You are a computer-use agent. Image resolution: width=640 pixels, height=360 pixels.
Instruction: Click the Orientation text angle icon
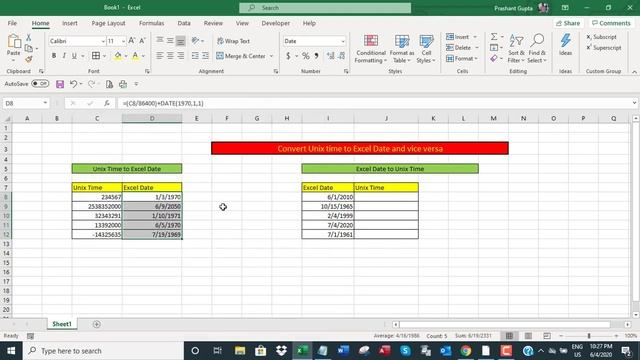196,41
